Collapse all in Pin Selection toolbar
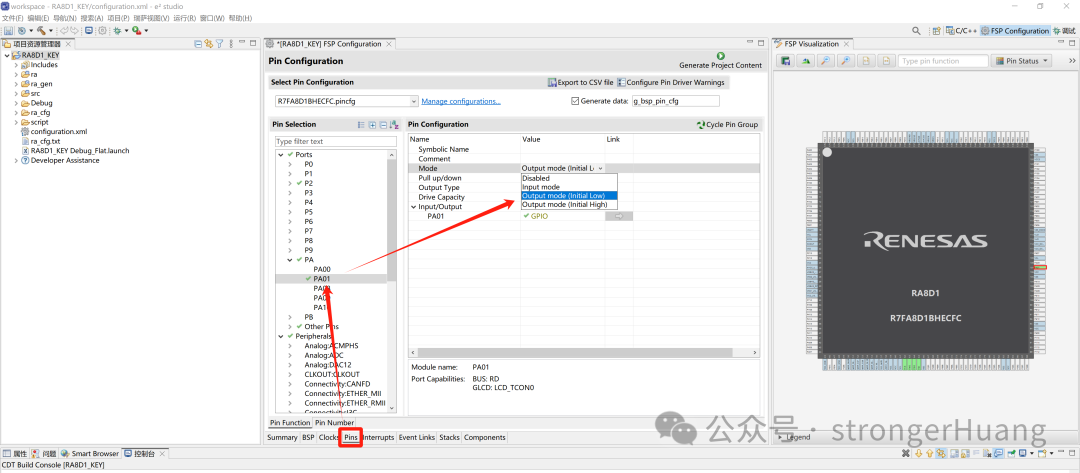Viewport: 1080px width, 473px height. point(383,125)
